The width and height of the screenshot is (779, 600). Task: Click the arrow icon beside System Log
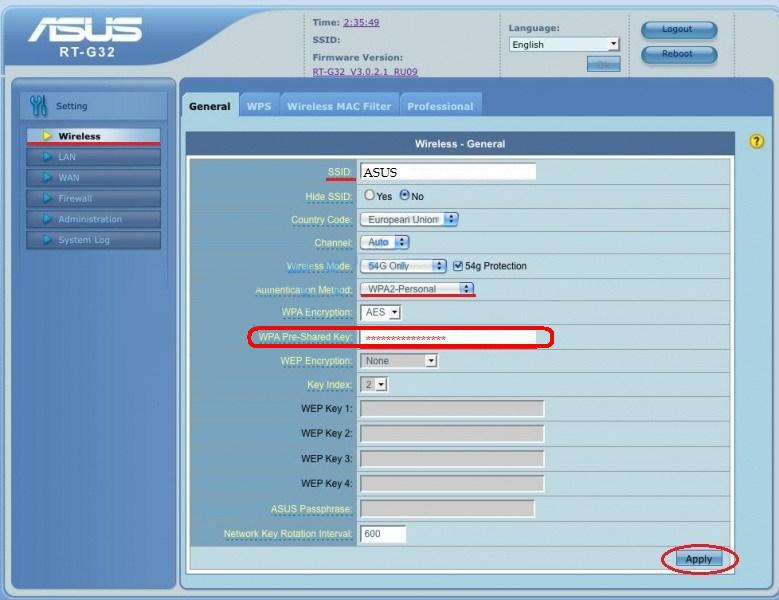tap(47, 240)
